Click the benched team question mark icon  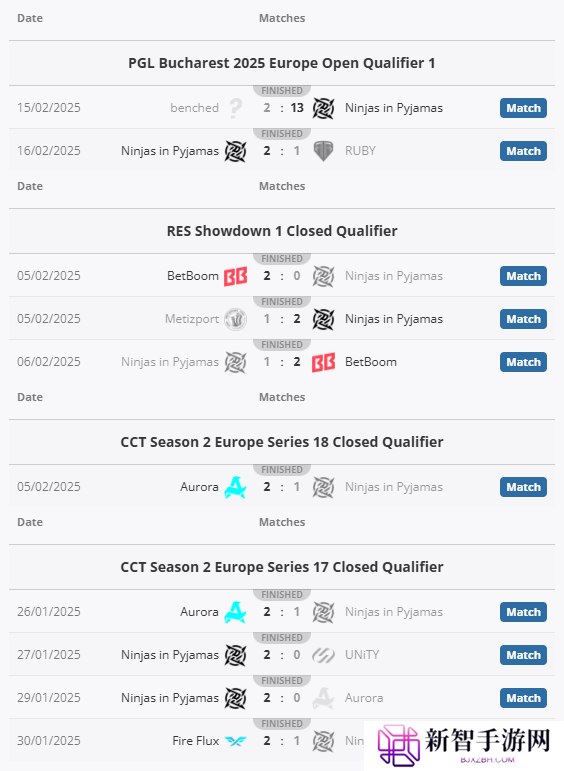coord(236,108)
